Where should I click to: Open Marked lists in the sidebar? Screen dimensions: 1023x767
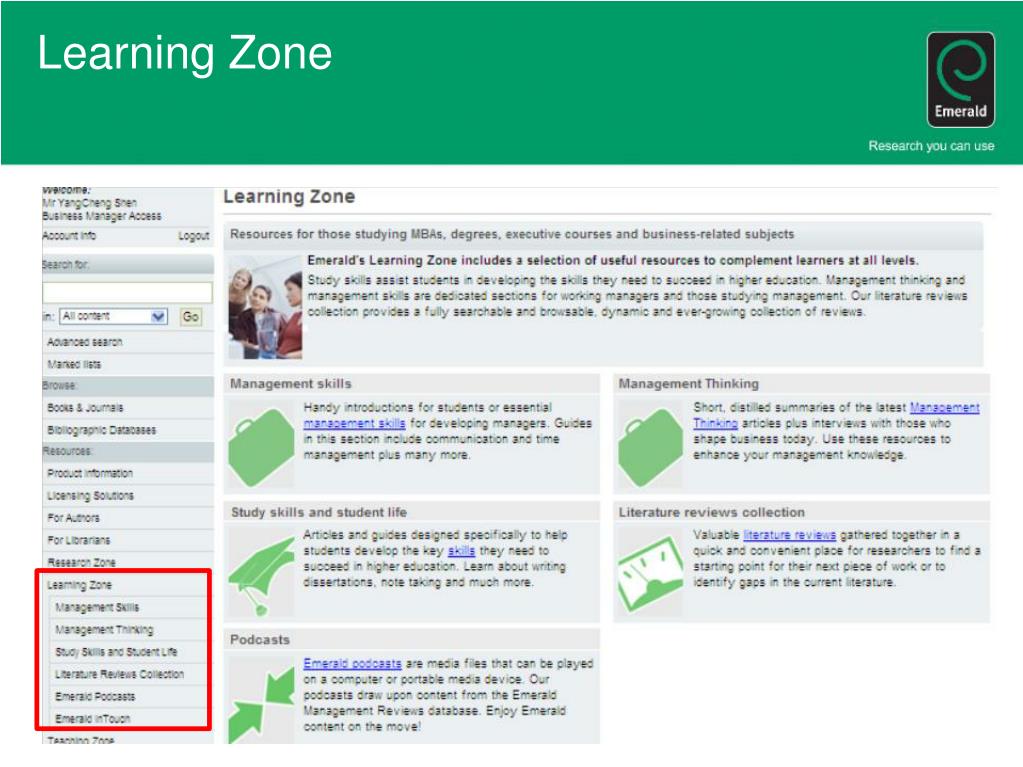74,364
